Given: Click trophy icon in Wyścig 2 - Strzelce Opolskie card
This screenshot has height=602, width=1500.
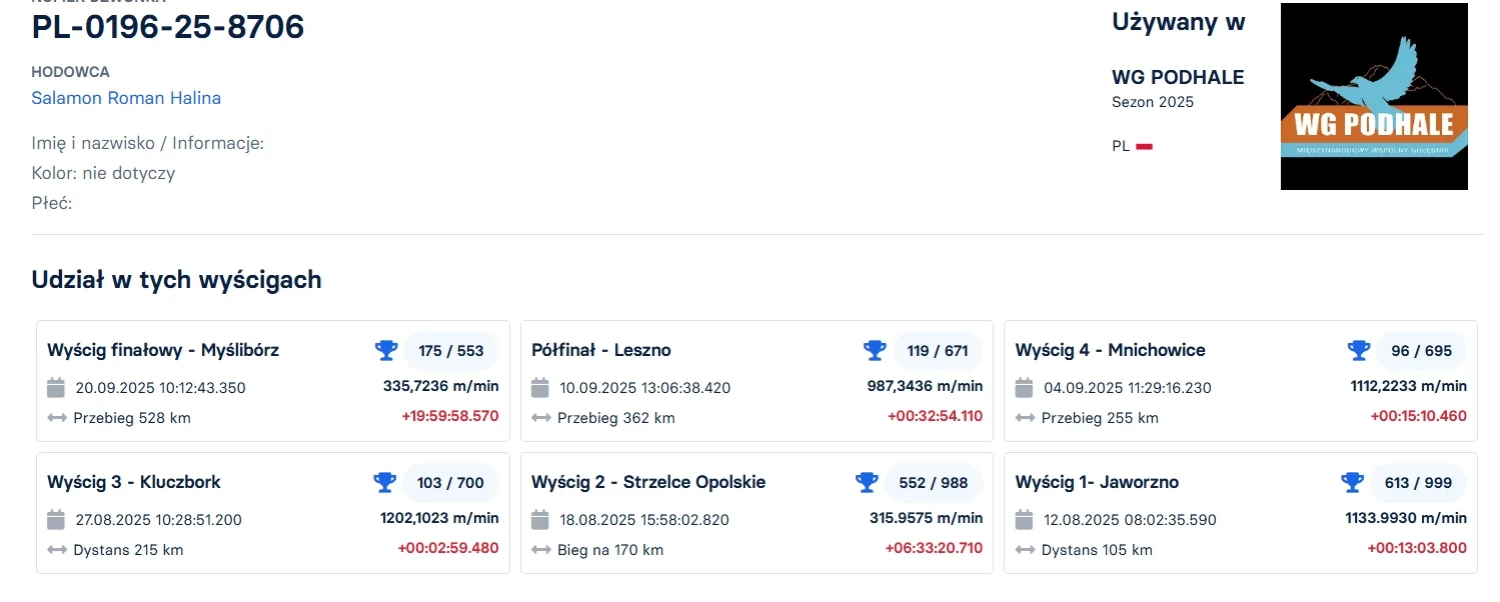Looking at the screenshot, I should 866,482.
